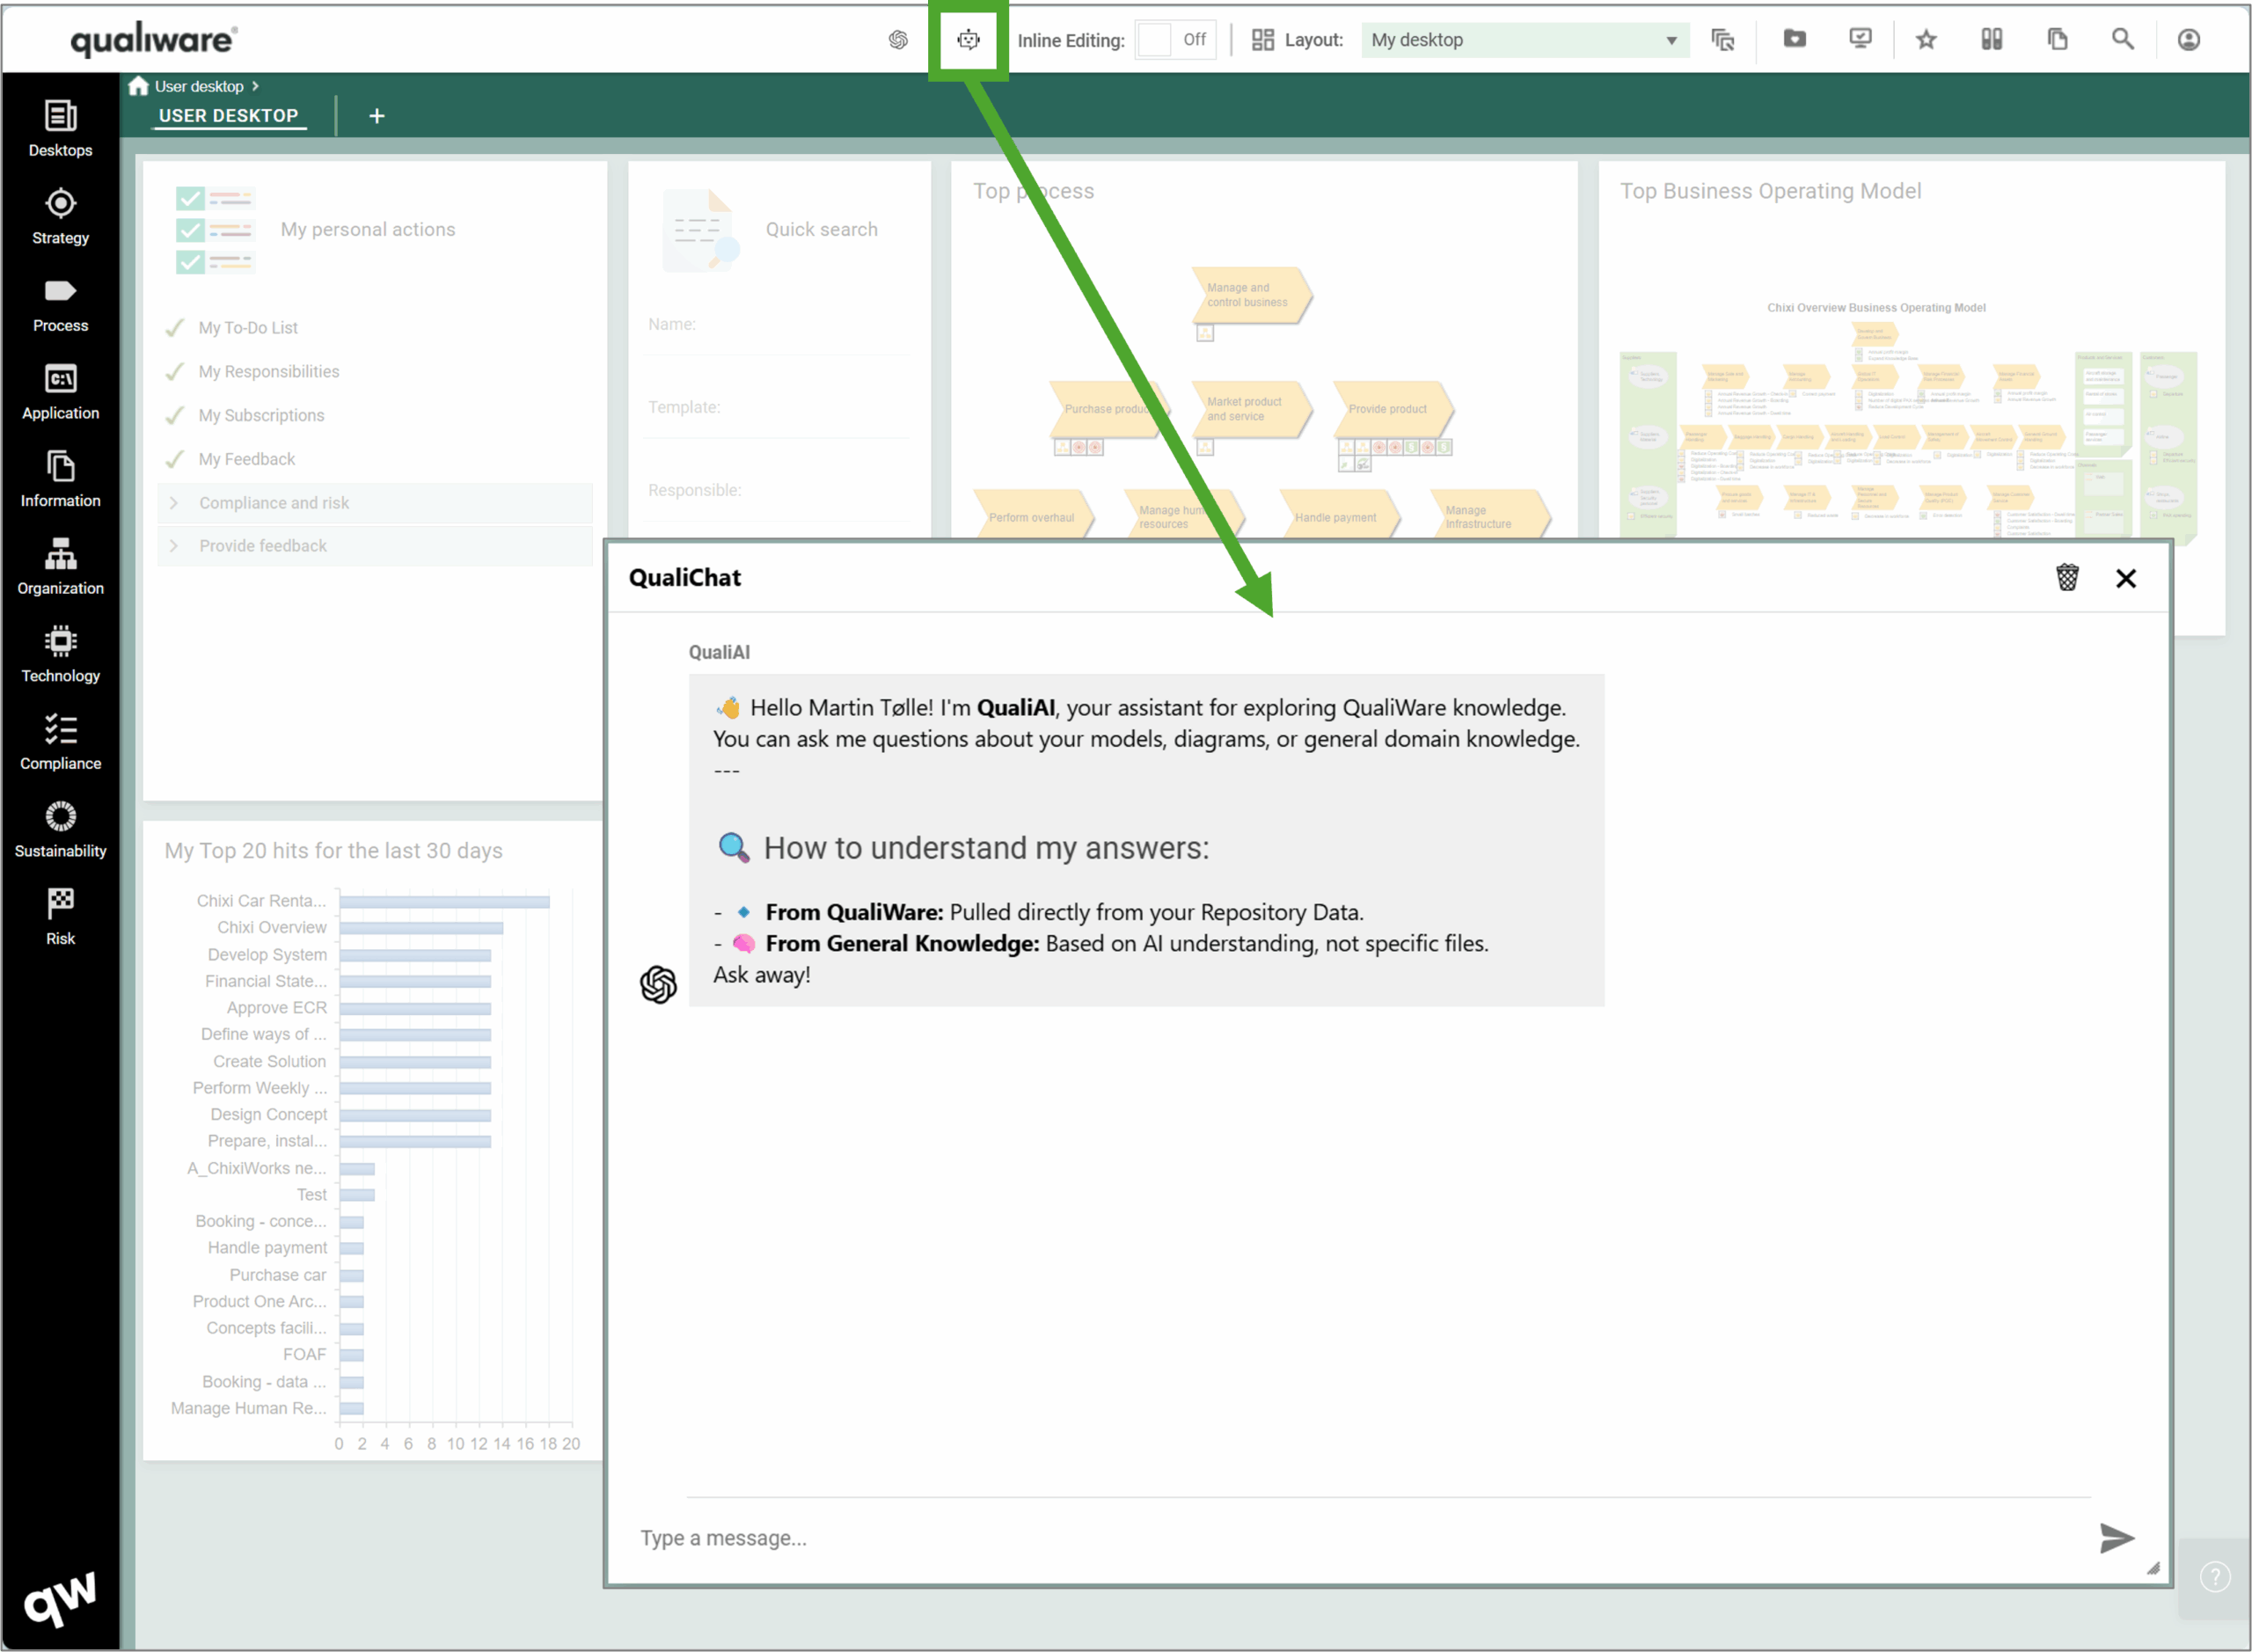This screenshot has width=2252, height=1652.
Task: Open Desktops in the left sidebar
Action: tap(60, 129)
